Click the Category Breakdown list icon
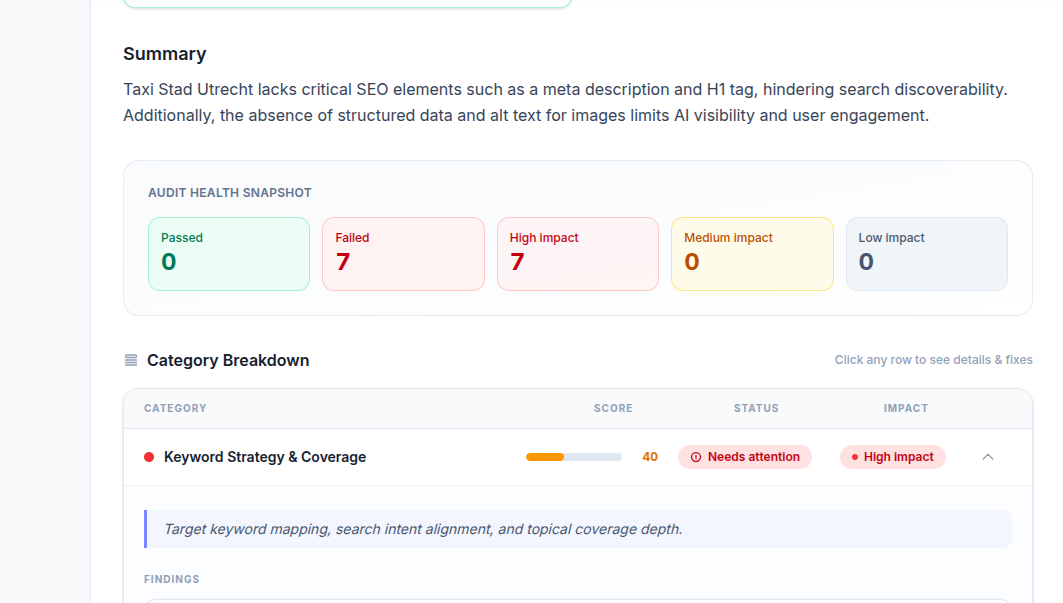The width and height of the screenshot is (1063, 603). (131, 360)
